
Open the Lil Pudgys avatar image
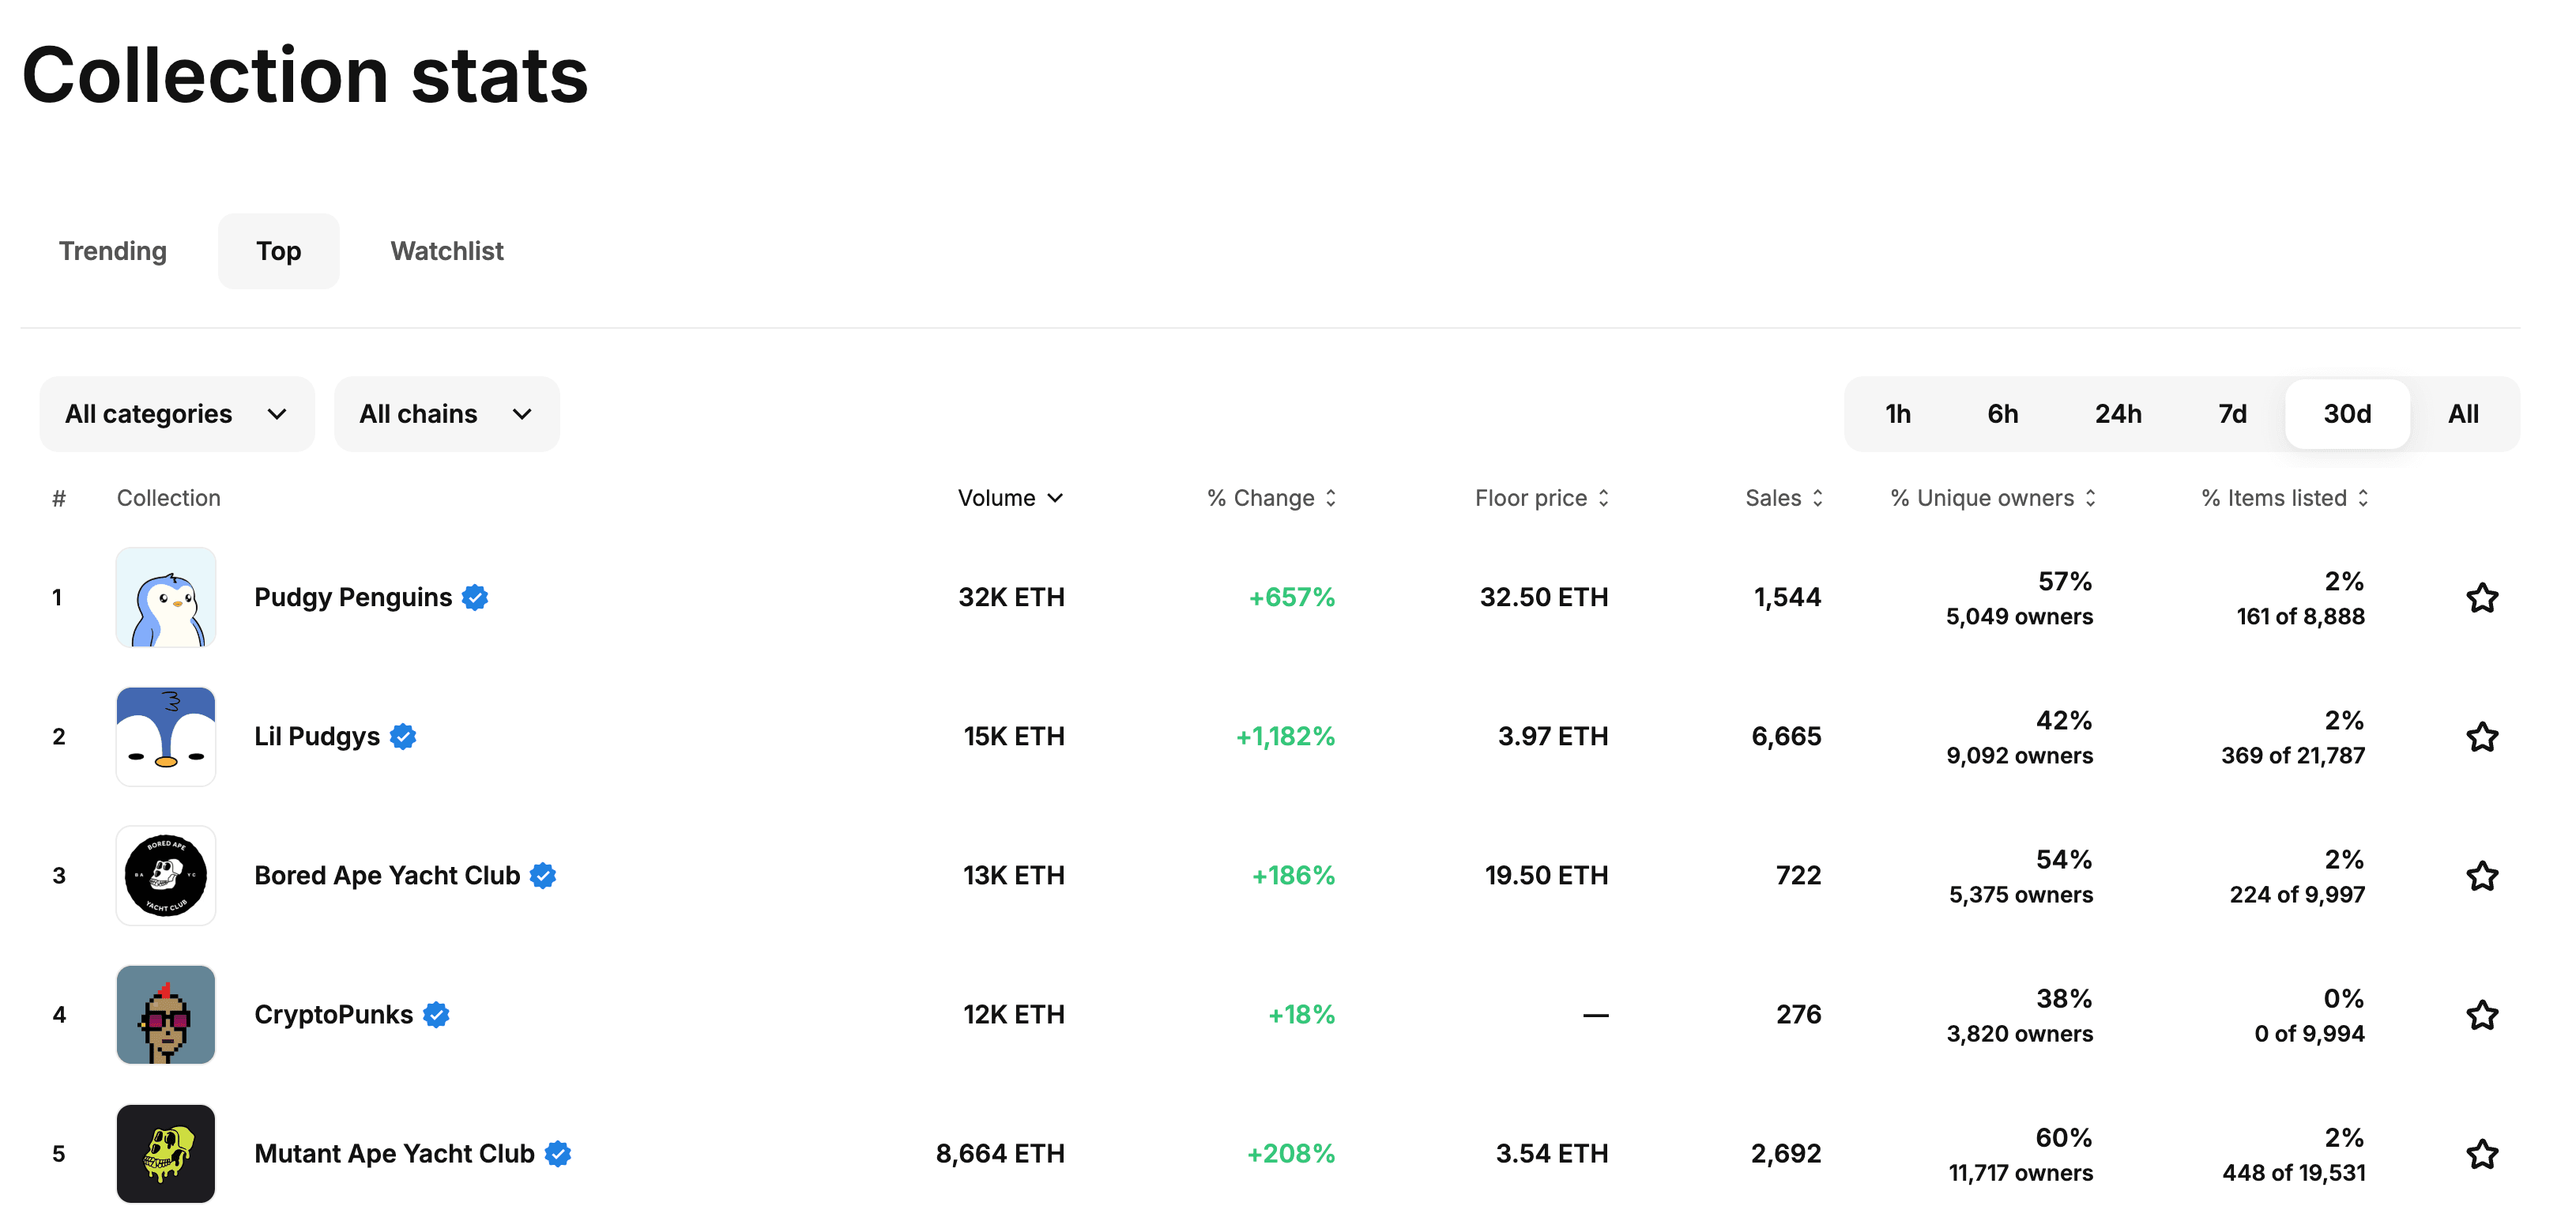click(166, 736)
